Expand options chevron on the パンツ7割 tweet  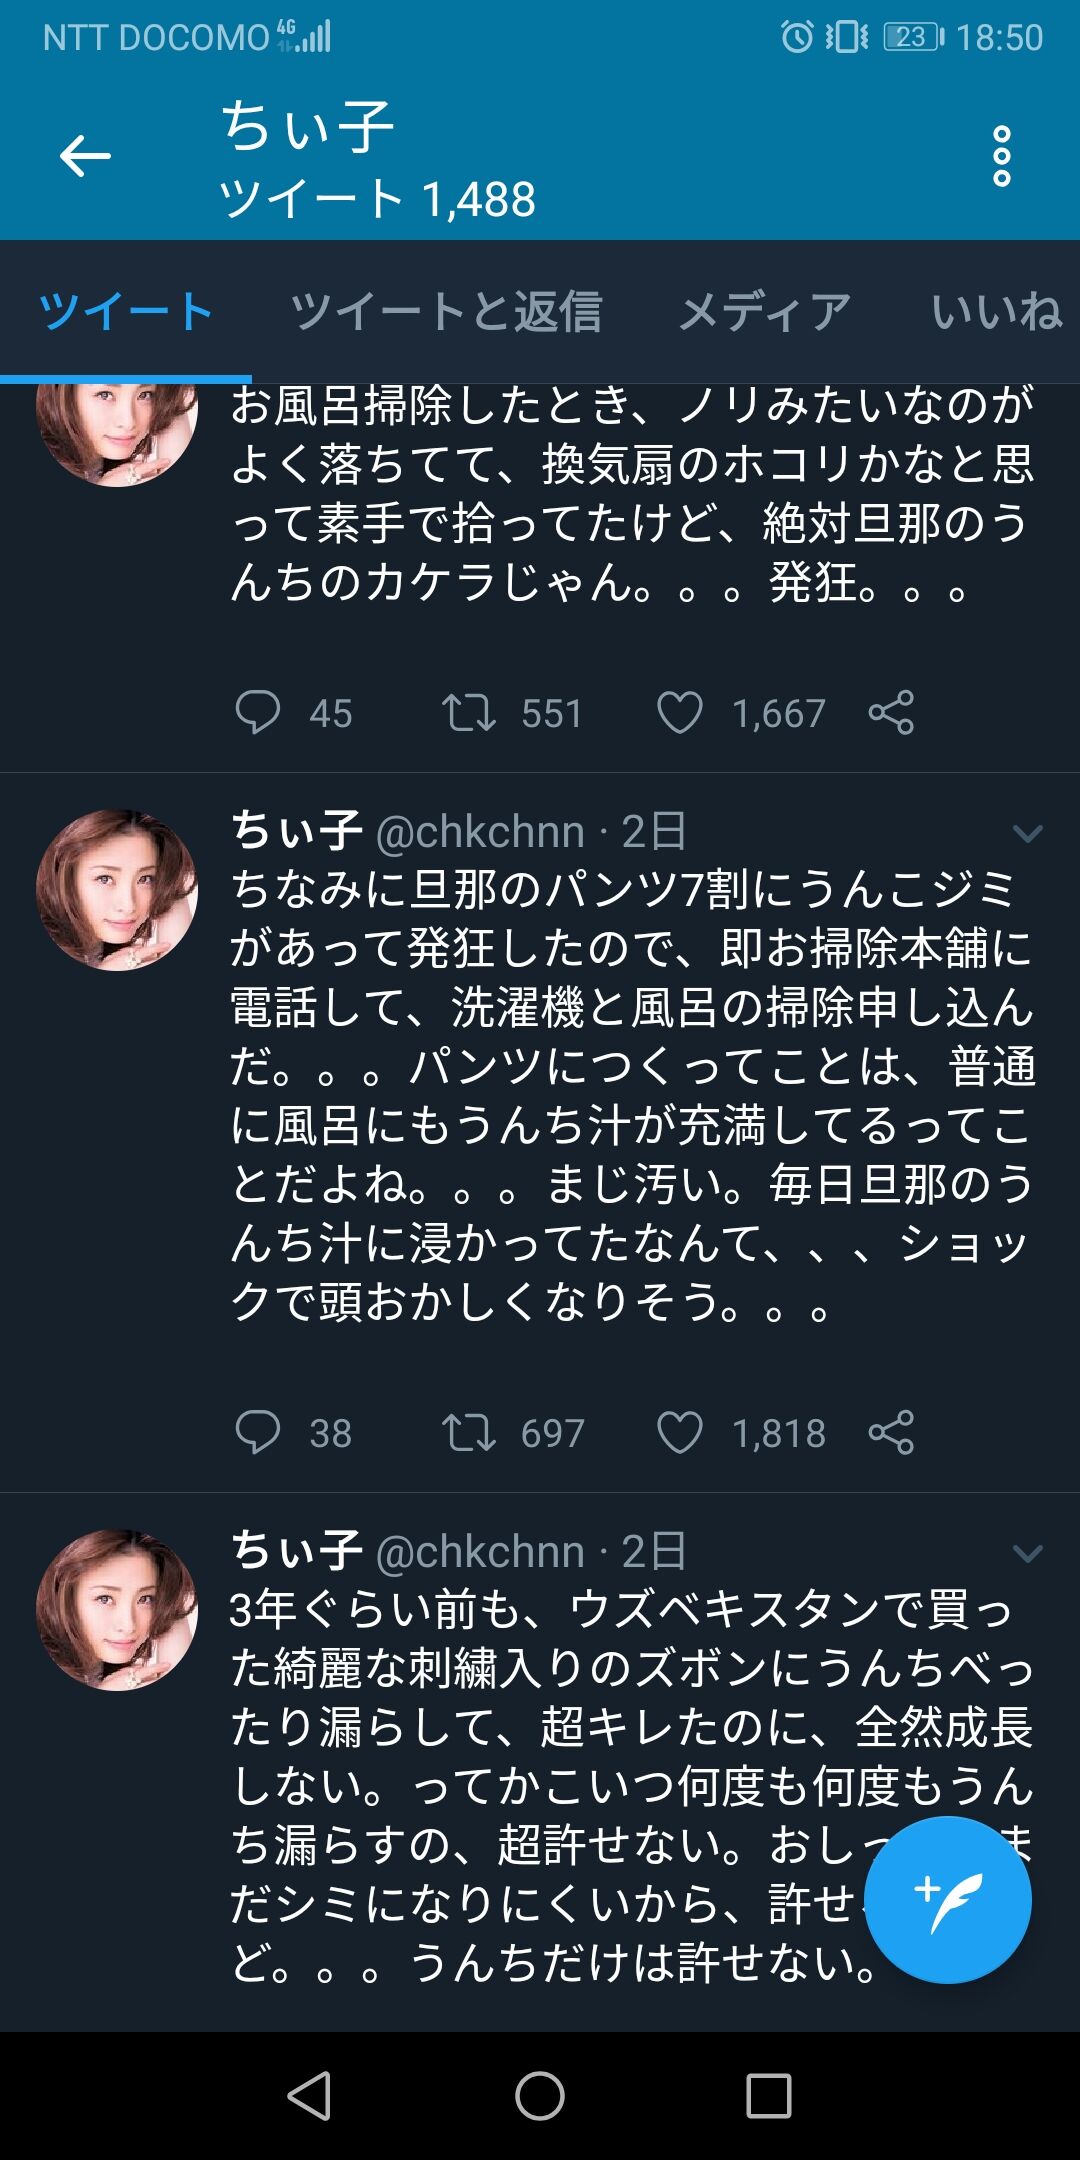(1028, 833)
